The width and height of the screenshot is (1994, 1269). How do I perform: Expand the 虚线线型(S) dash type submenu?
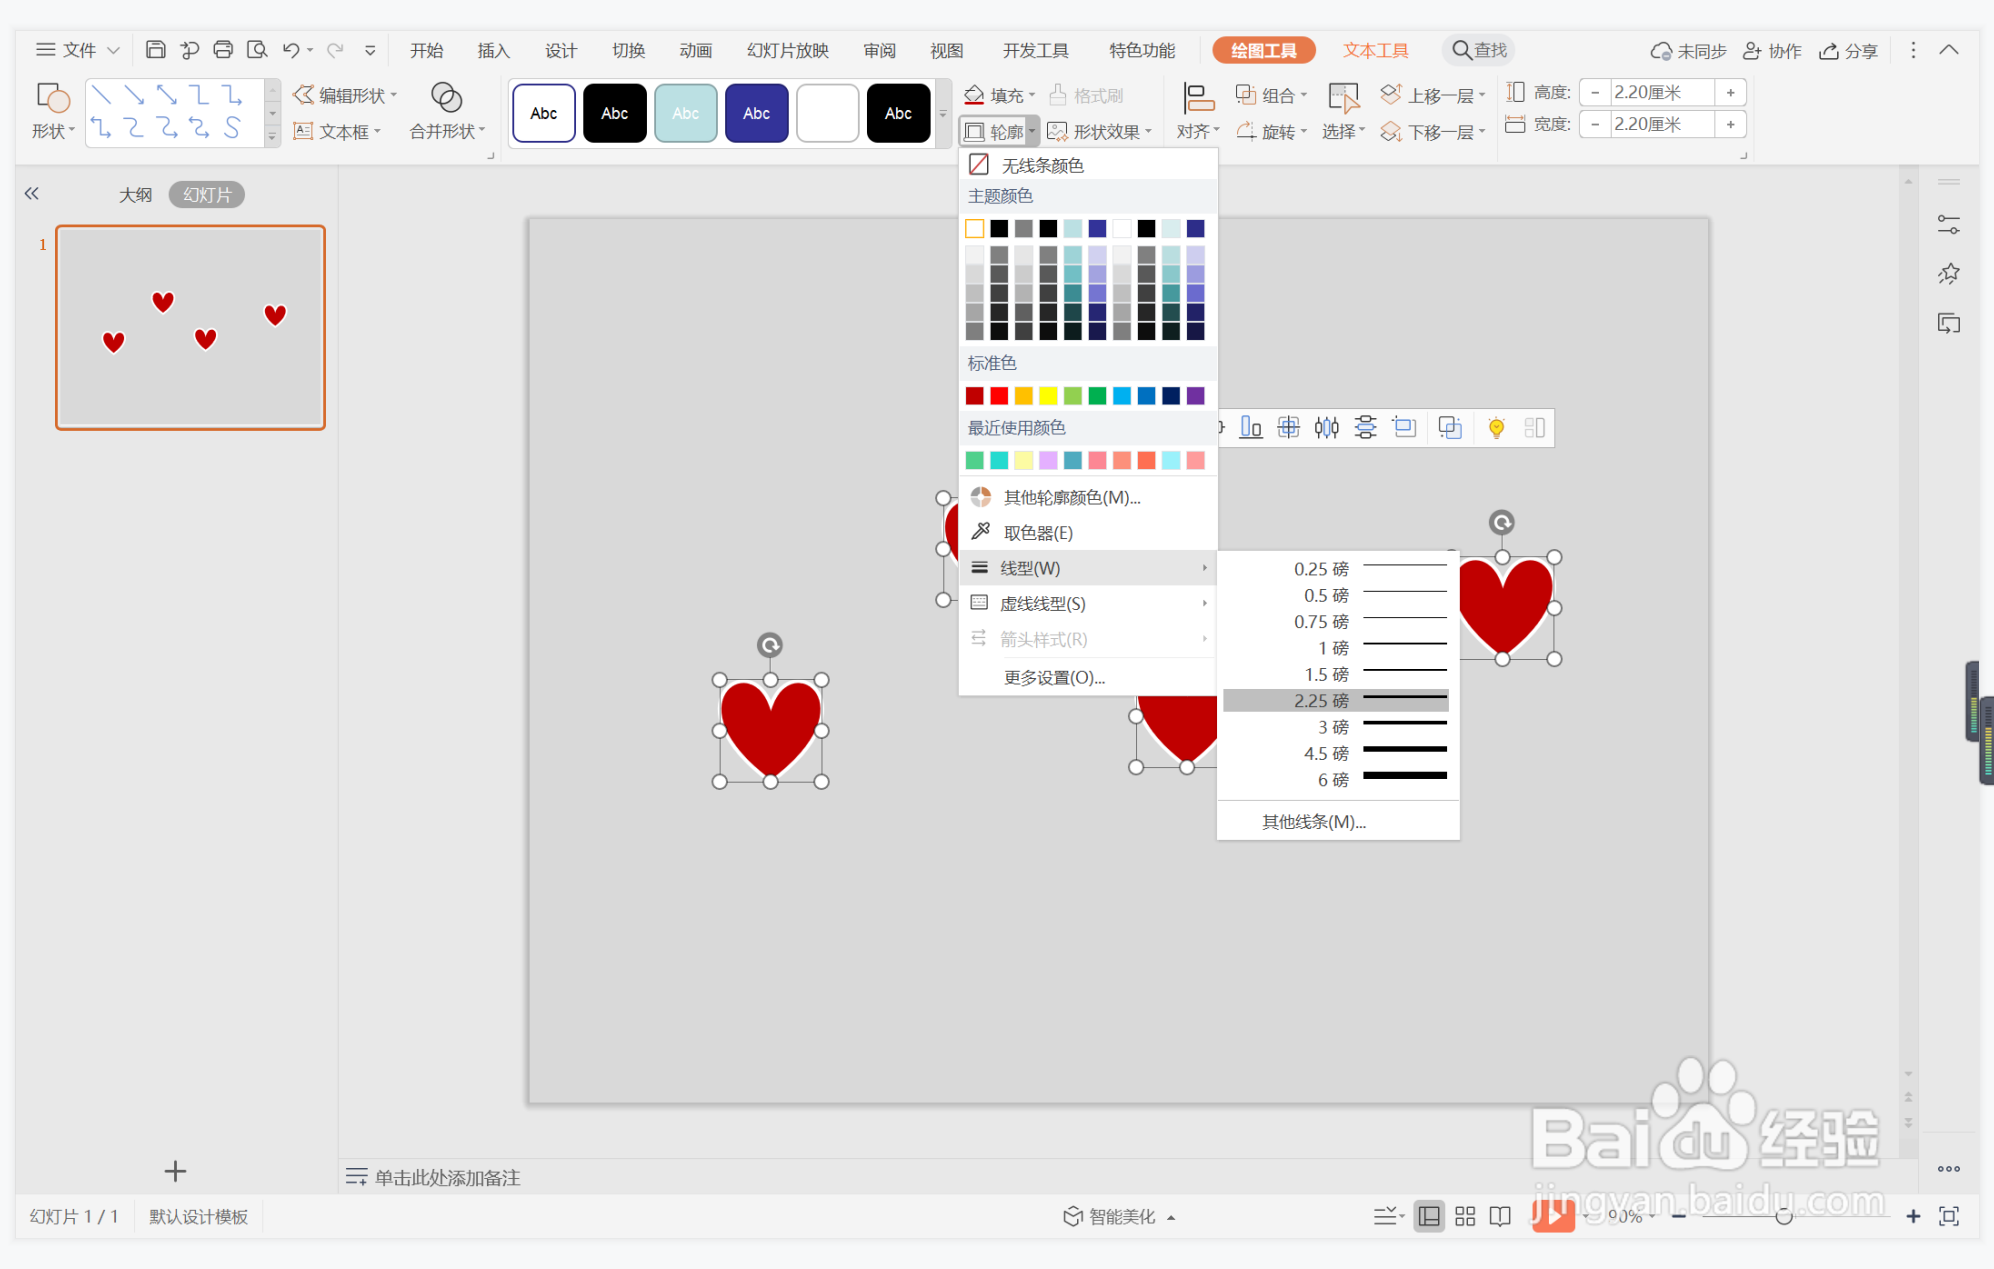(1088, 603)
